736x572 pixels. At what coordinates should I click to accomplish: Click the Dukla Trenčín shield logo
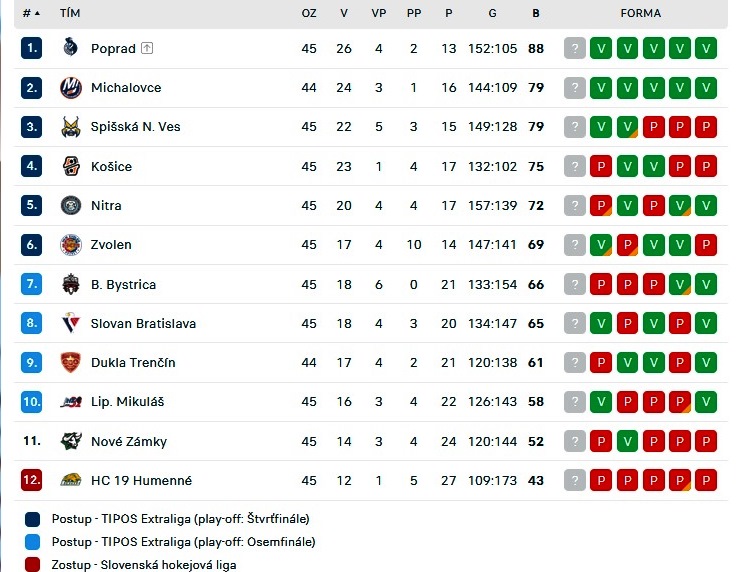pos(70,362)
